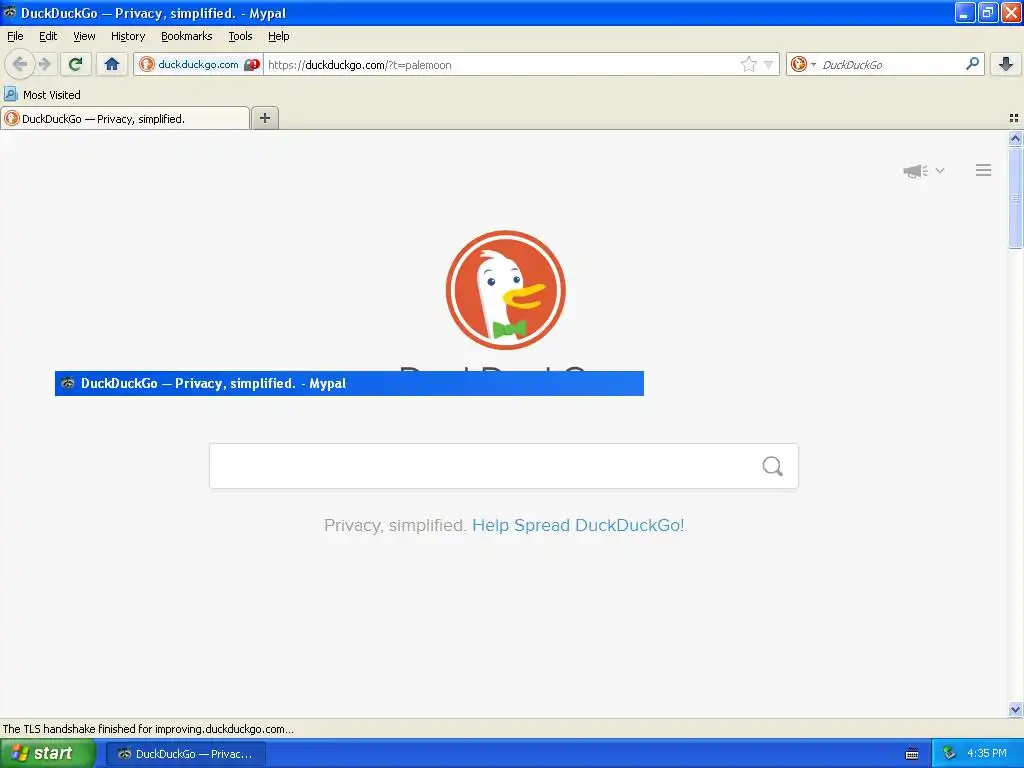This screenshot has height=768, width=1024.
Task: Open the Most Visited bookmarks folder
Action: pos(42,95)
